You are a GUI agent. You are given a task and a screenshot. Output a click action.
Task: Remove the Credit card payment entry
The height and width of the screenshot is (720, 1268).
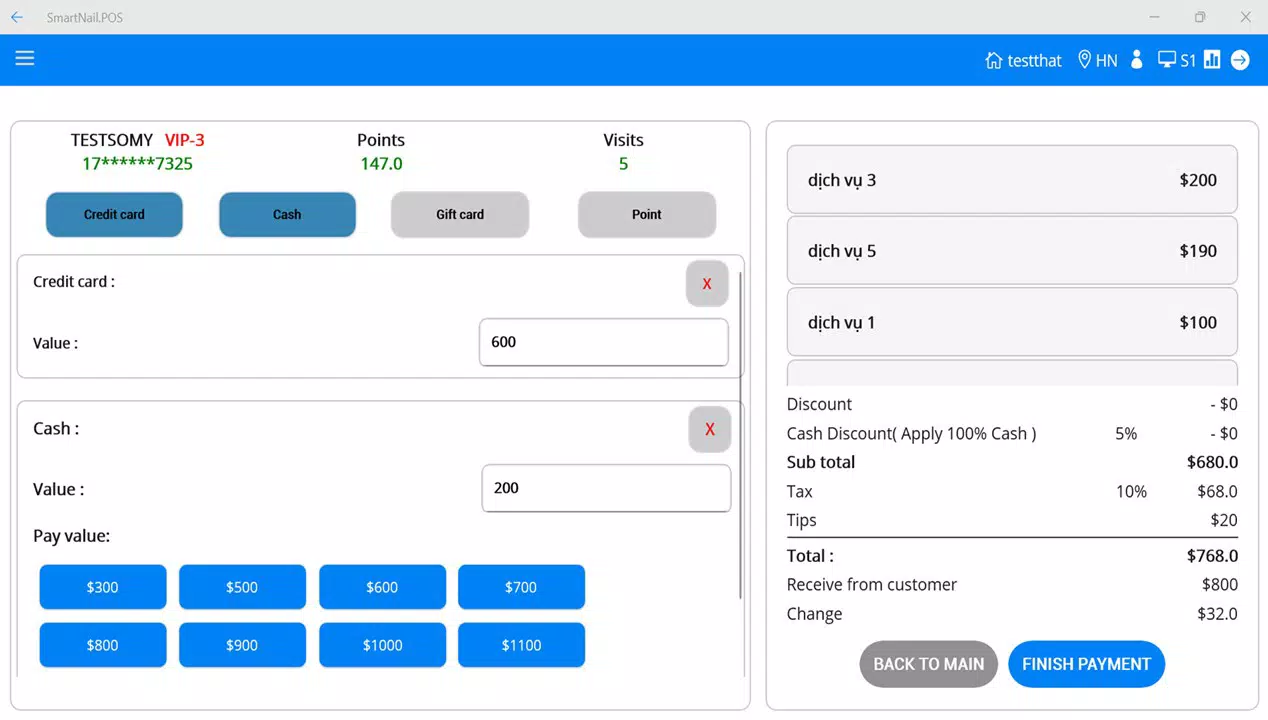pos(707,284)
